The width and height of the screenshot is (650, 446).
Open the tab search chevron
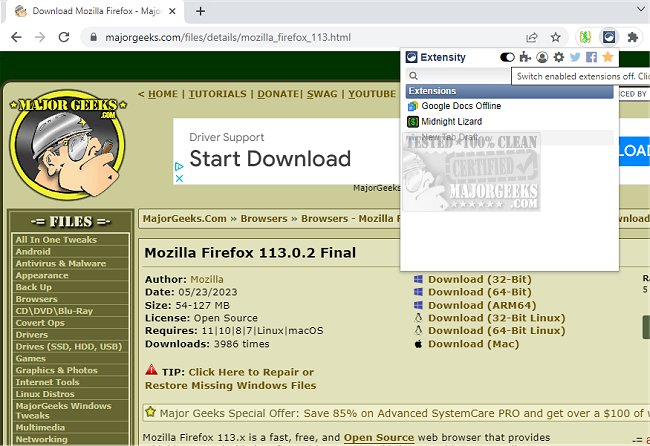pyautogui.click(x=641, y=8)
